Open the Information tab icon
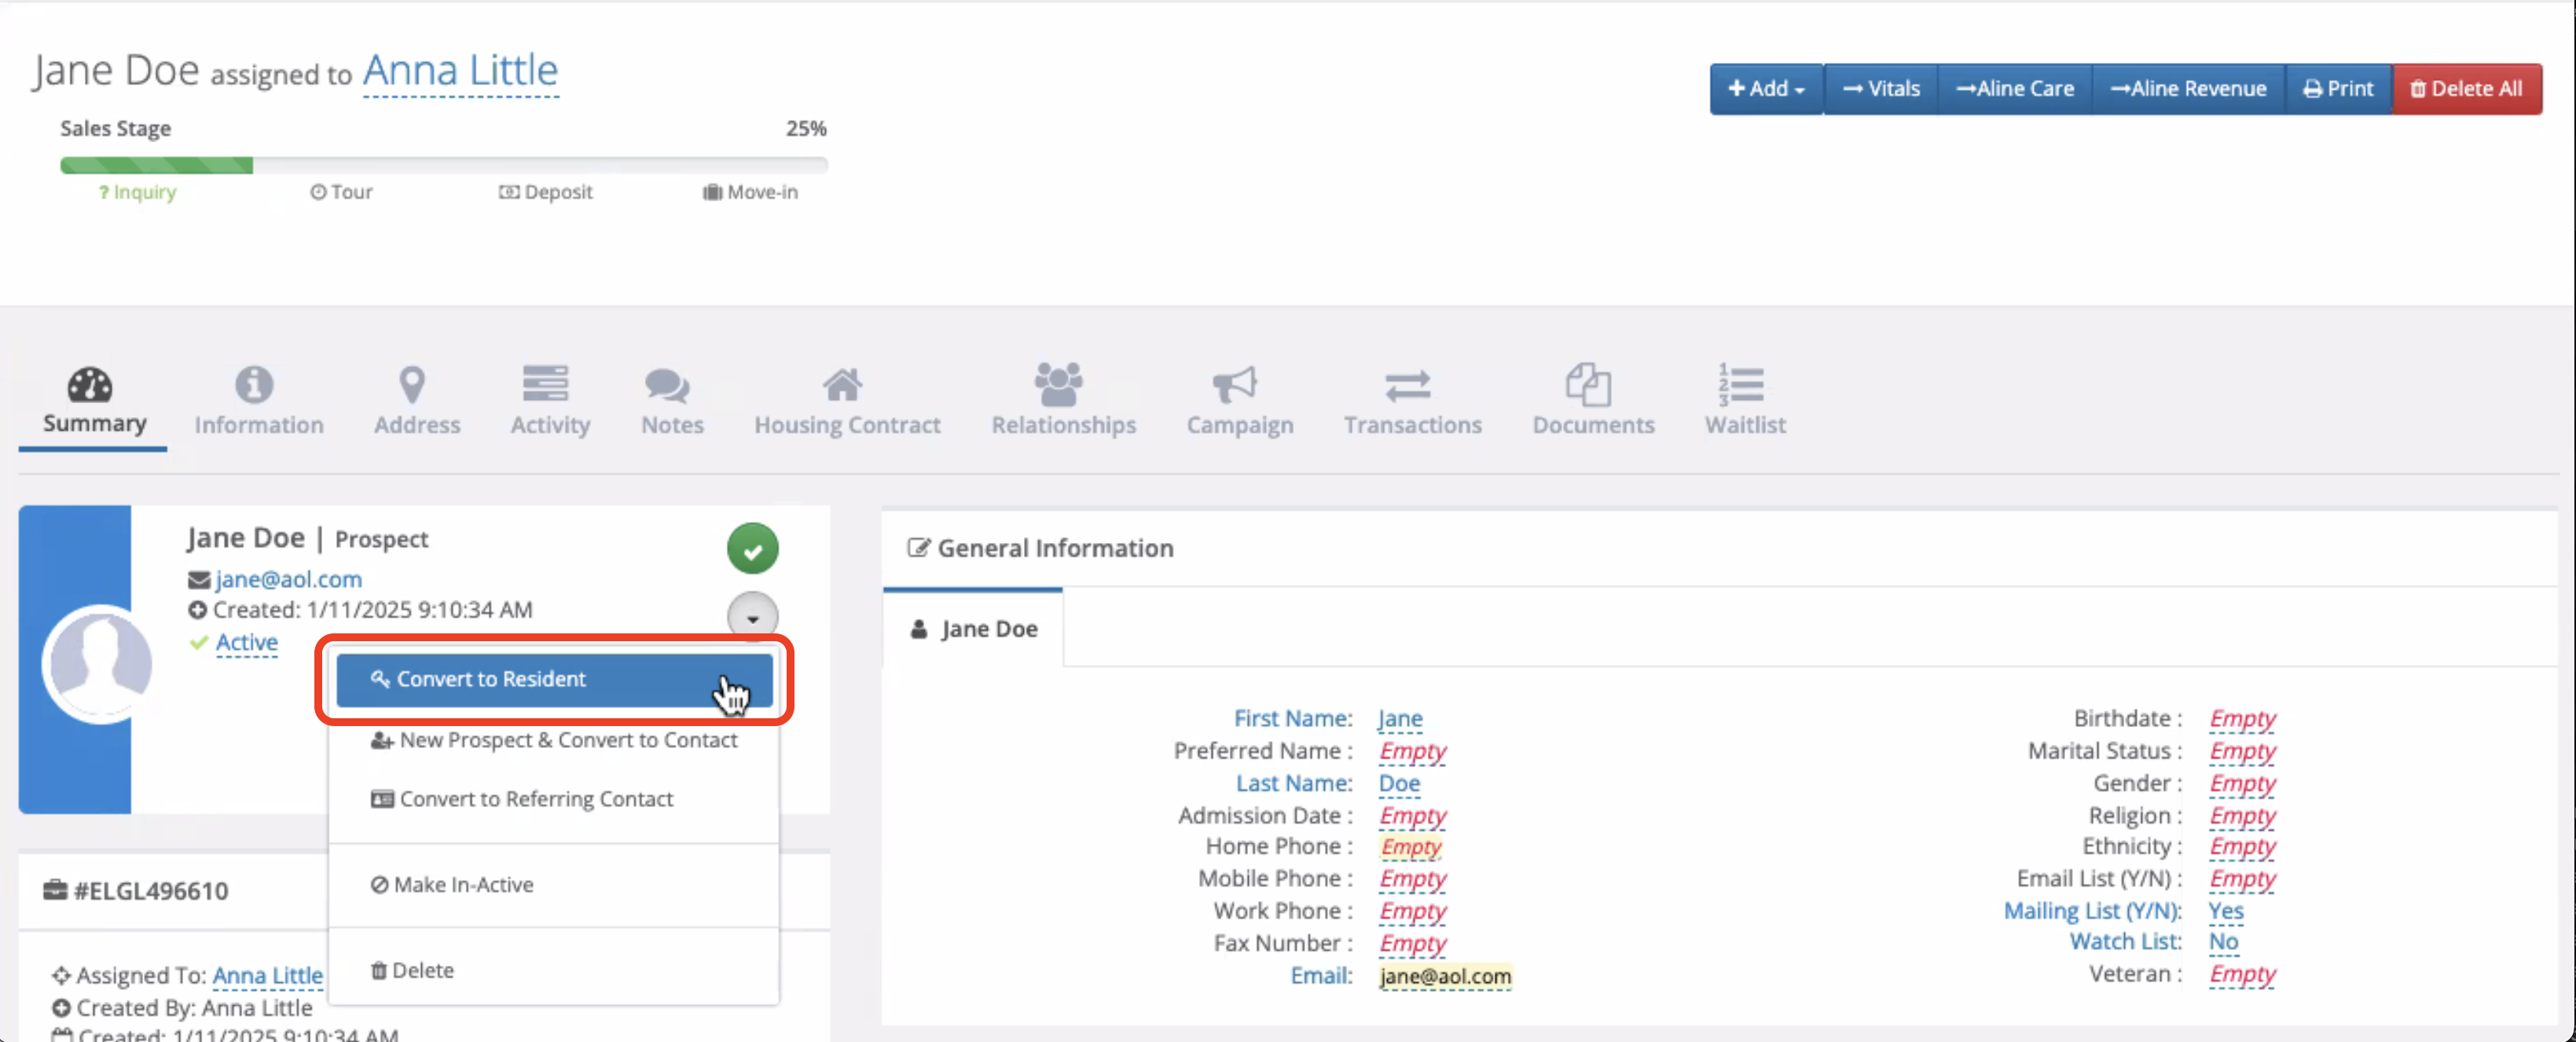This screenshot has height=1042, width=2576. pyautogui.click(x=254, y=384)
